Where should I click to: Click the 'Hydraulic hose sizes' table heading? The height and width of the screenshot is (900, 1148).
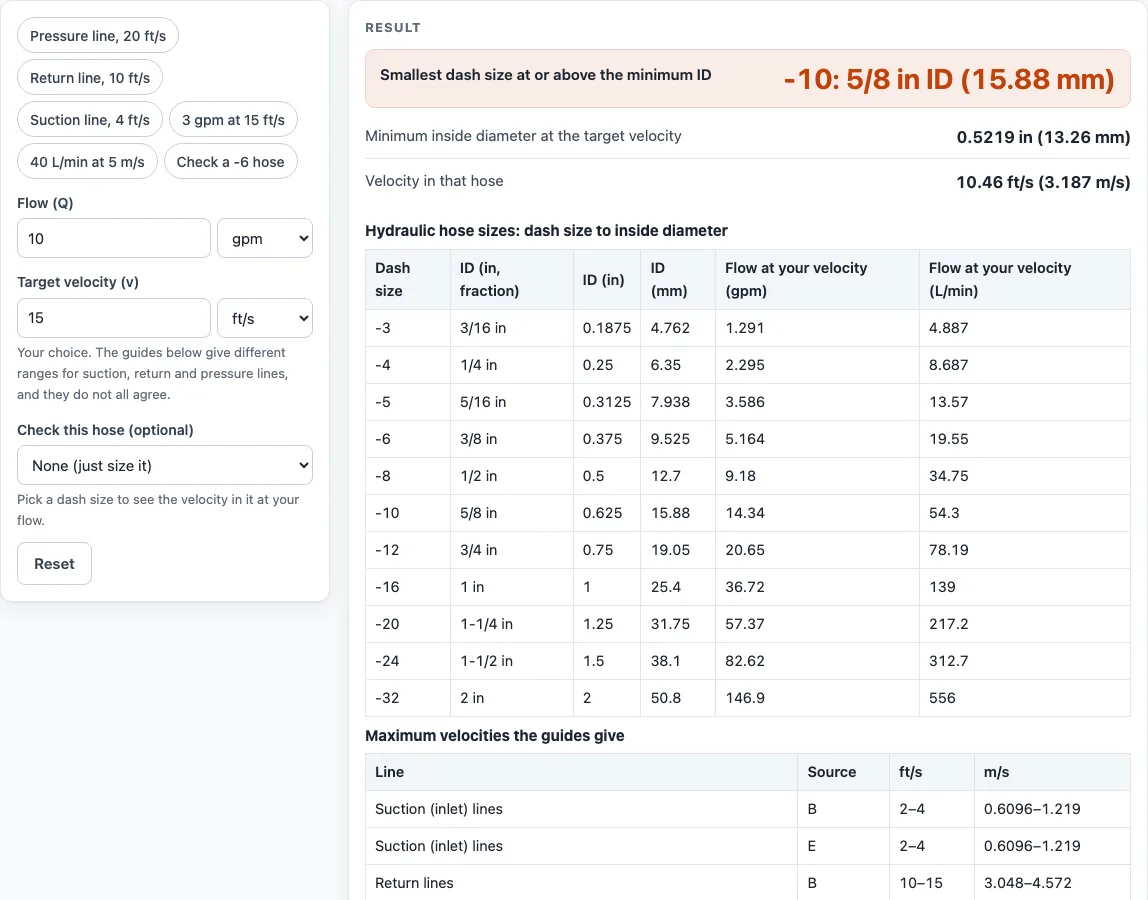[546, 231]
